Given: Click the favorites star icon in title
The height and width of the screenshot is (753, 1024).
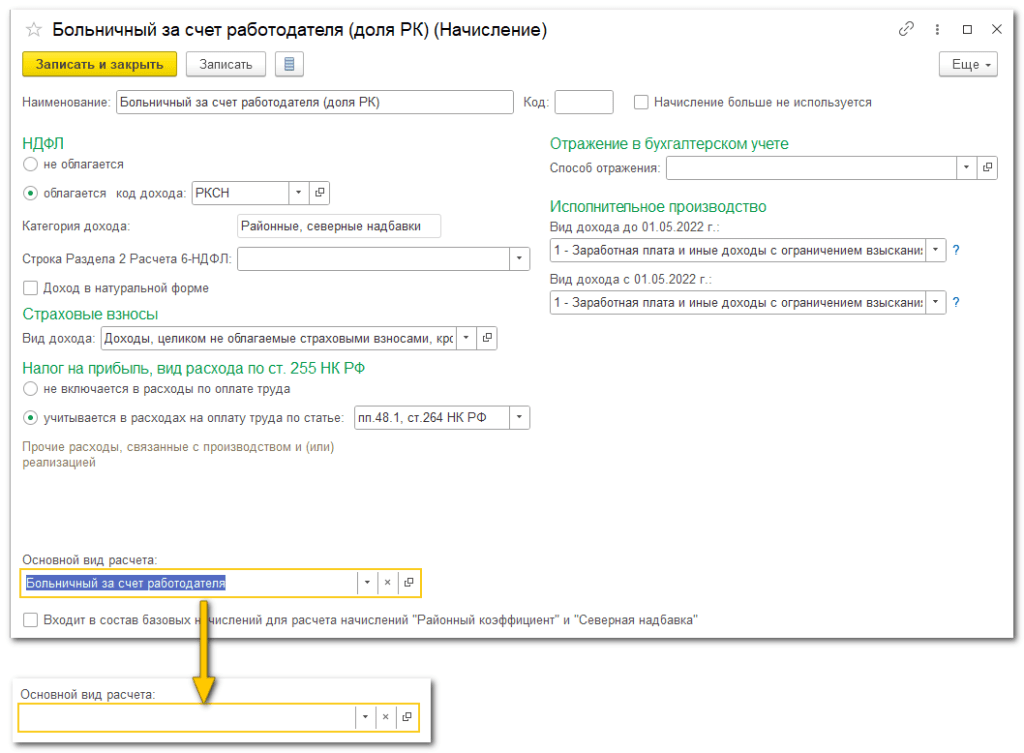Looking at the screenshot, I should coord(34,31).
